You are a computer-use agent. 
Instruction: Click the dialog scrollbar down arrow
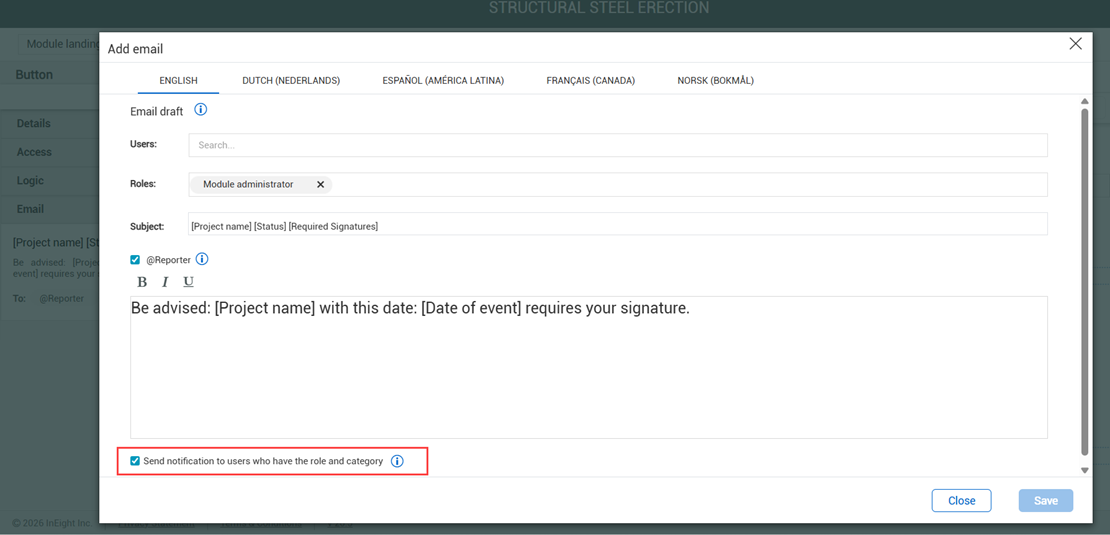[1084, 470]
